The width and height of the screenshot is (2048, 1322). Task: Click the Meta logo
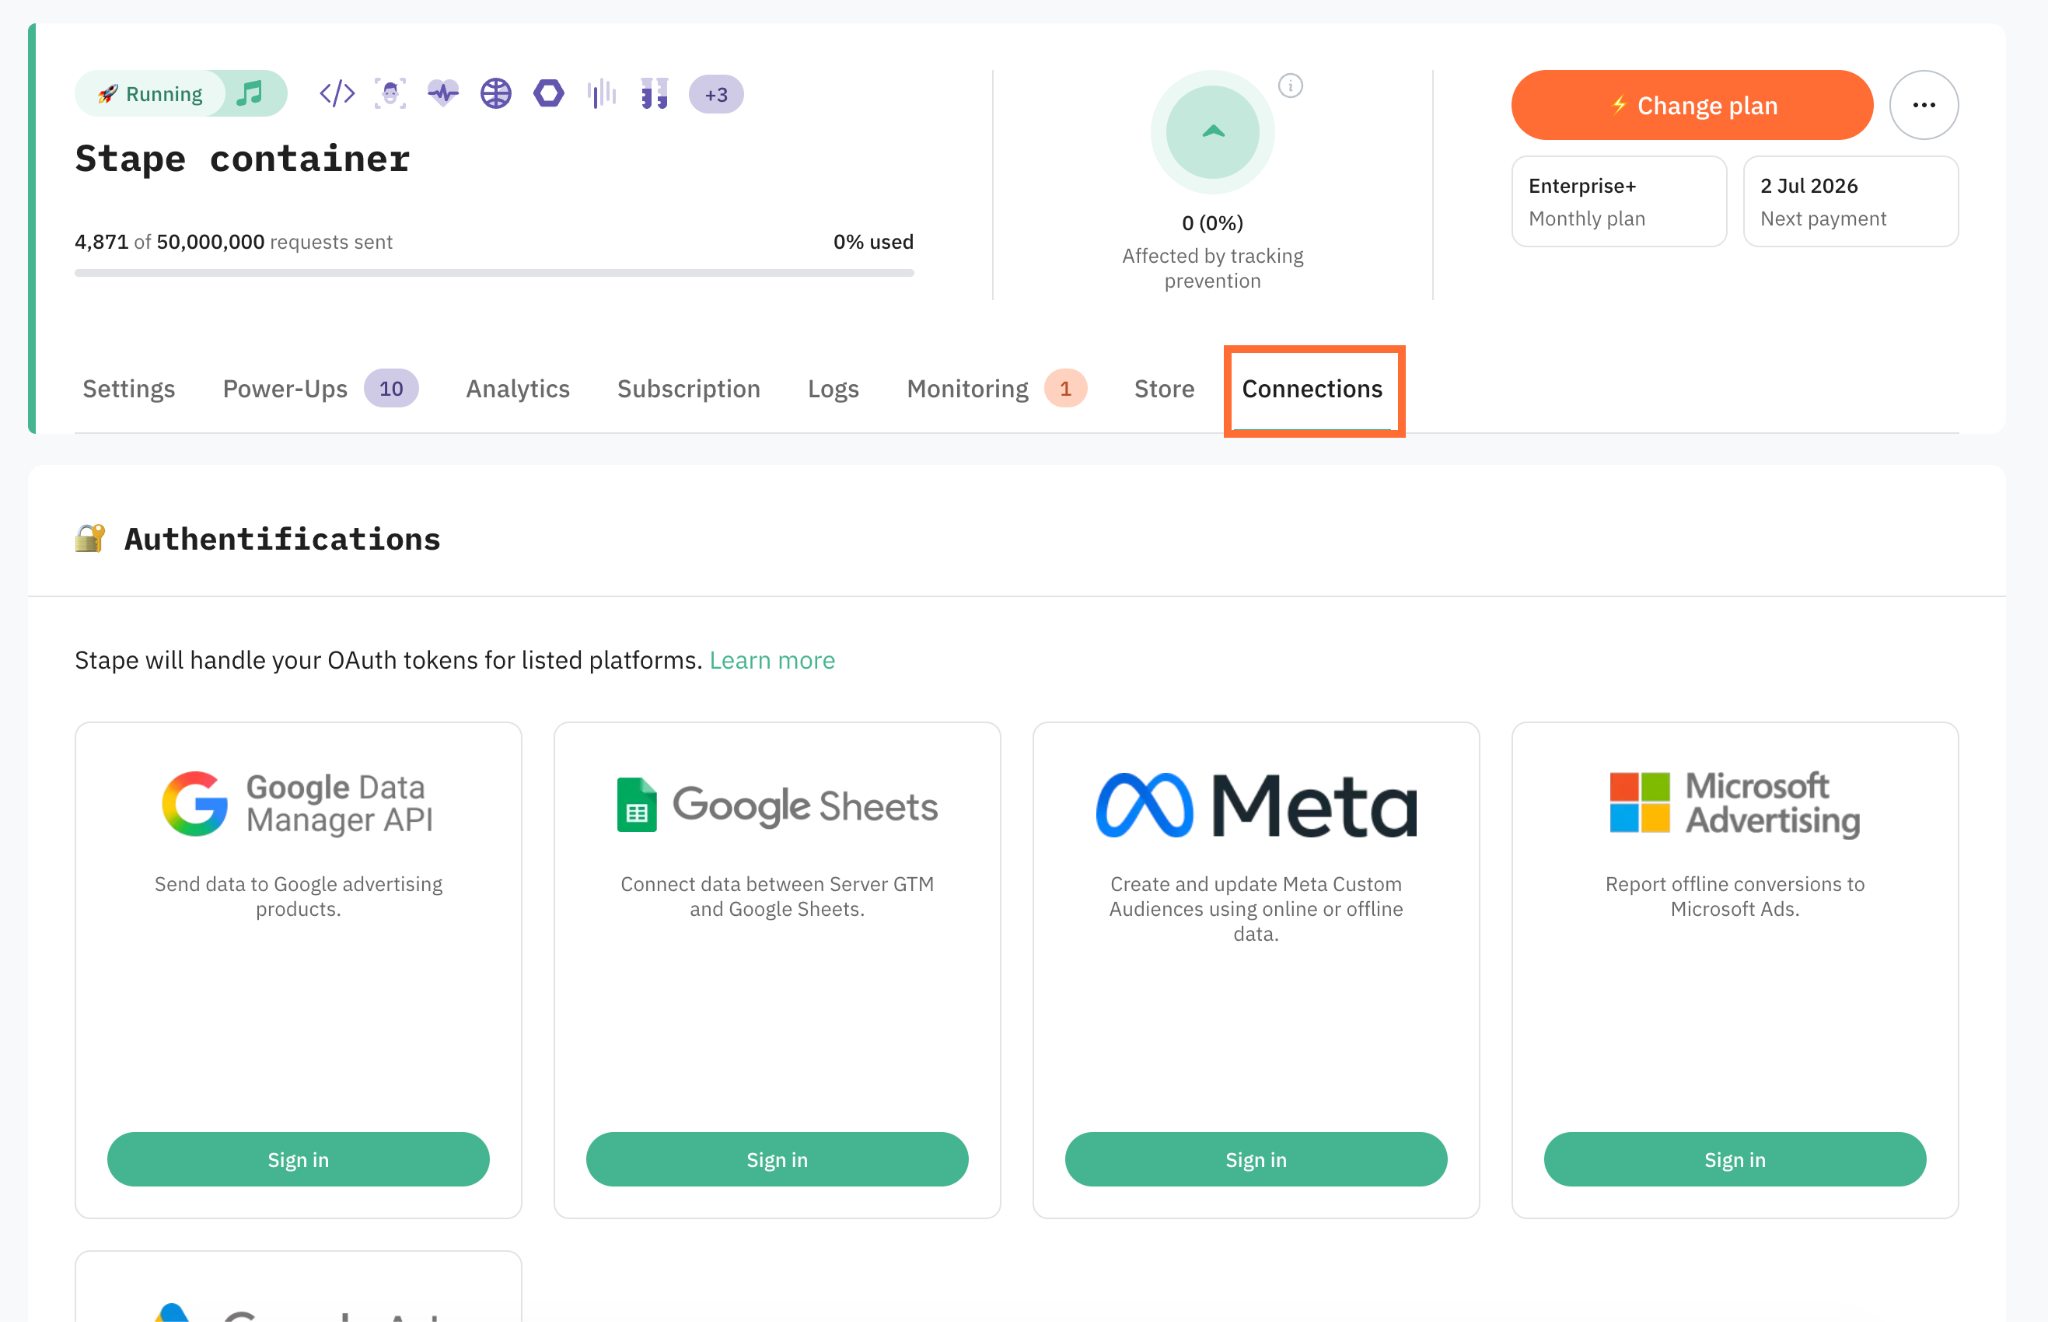(x=1256, y=805)
